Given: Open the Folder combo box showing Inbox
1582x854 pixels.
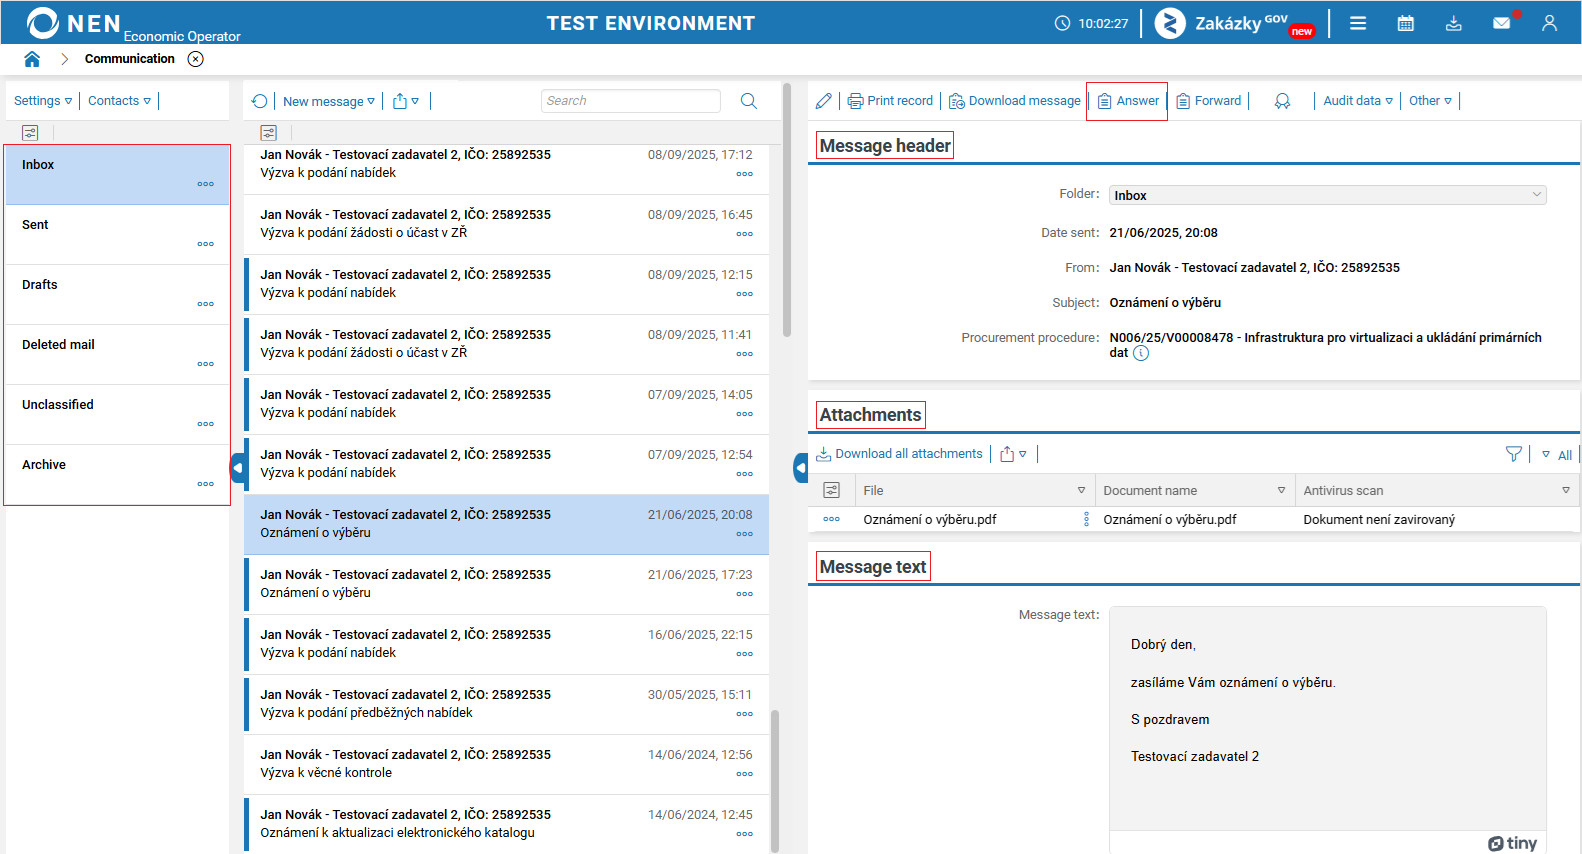Looking at the screenshot, I should (1327, 195).
